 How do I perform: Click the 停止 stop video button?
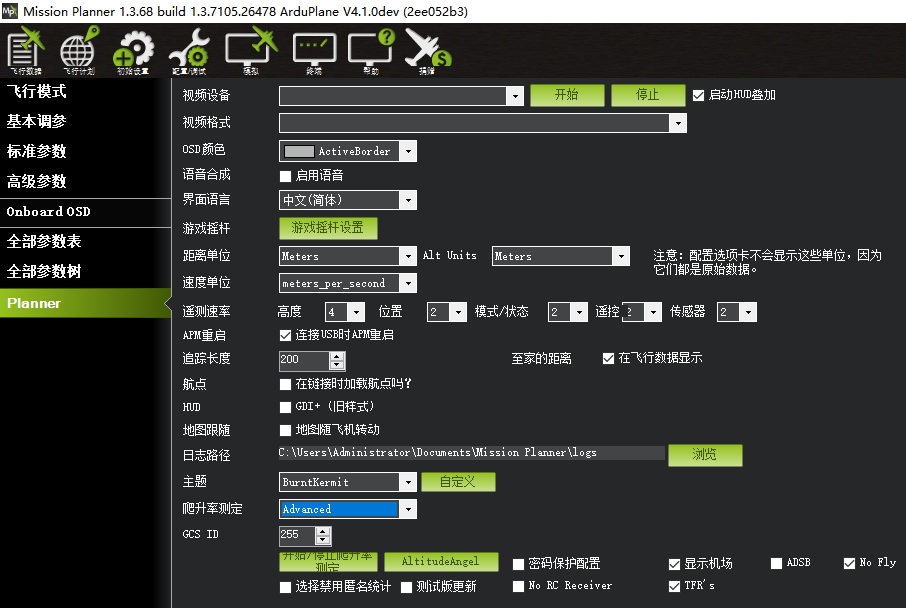click(648, 95)
